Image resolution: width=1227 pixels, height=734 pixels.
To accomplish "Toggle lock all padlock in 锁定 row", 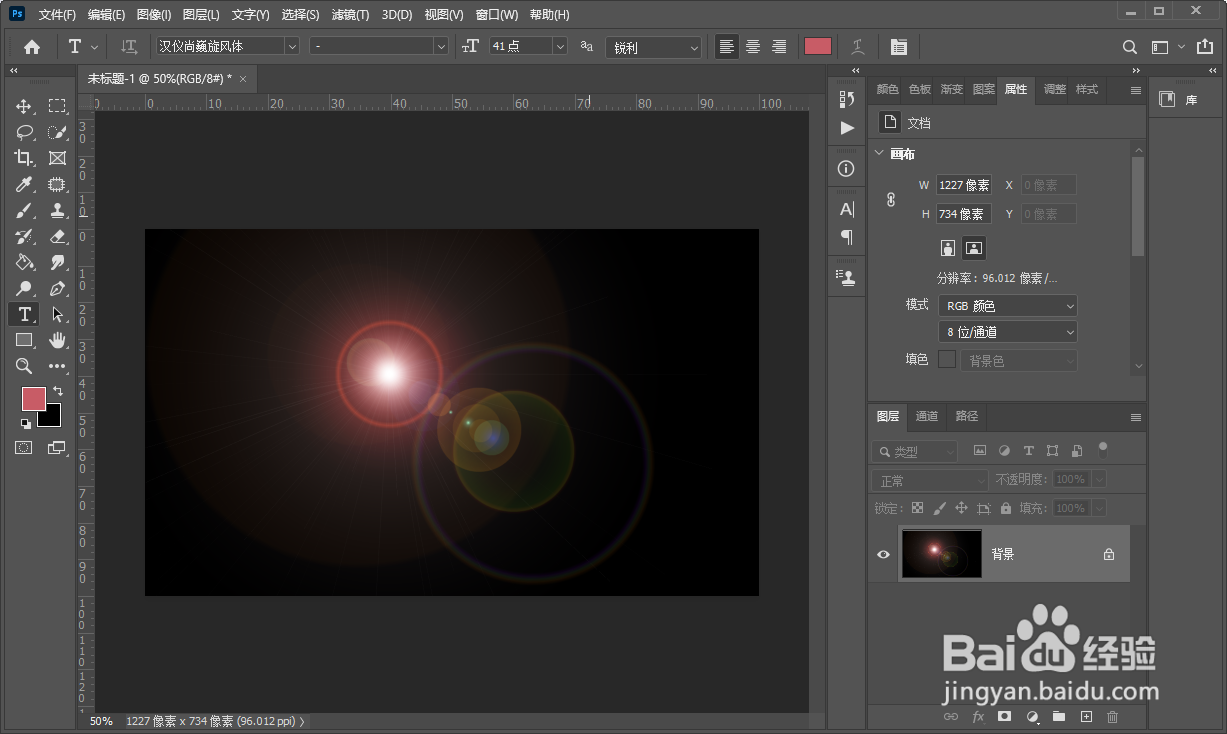I will click(x=1006, y=508).
